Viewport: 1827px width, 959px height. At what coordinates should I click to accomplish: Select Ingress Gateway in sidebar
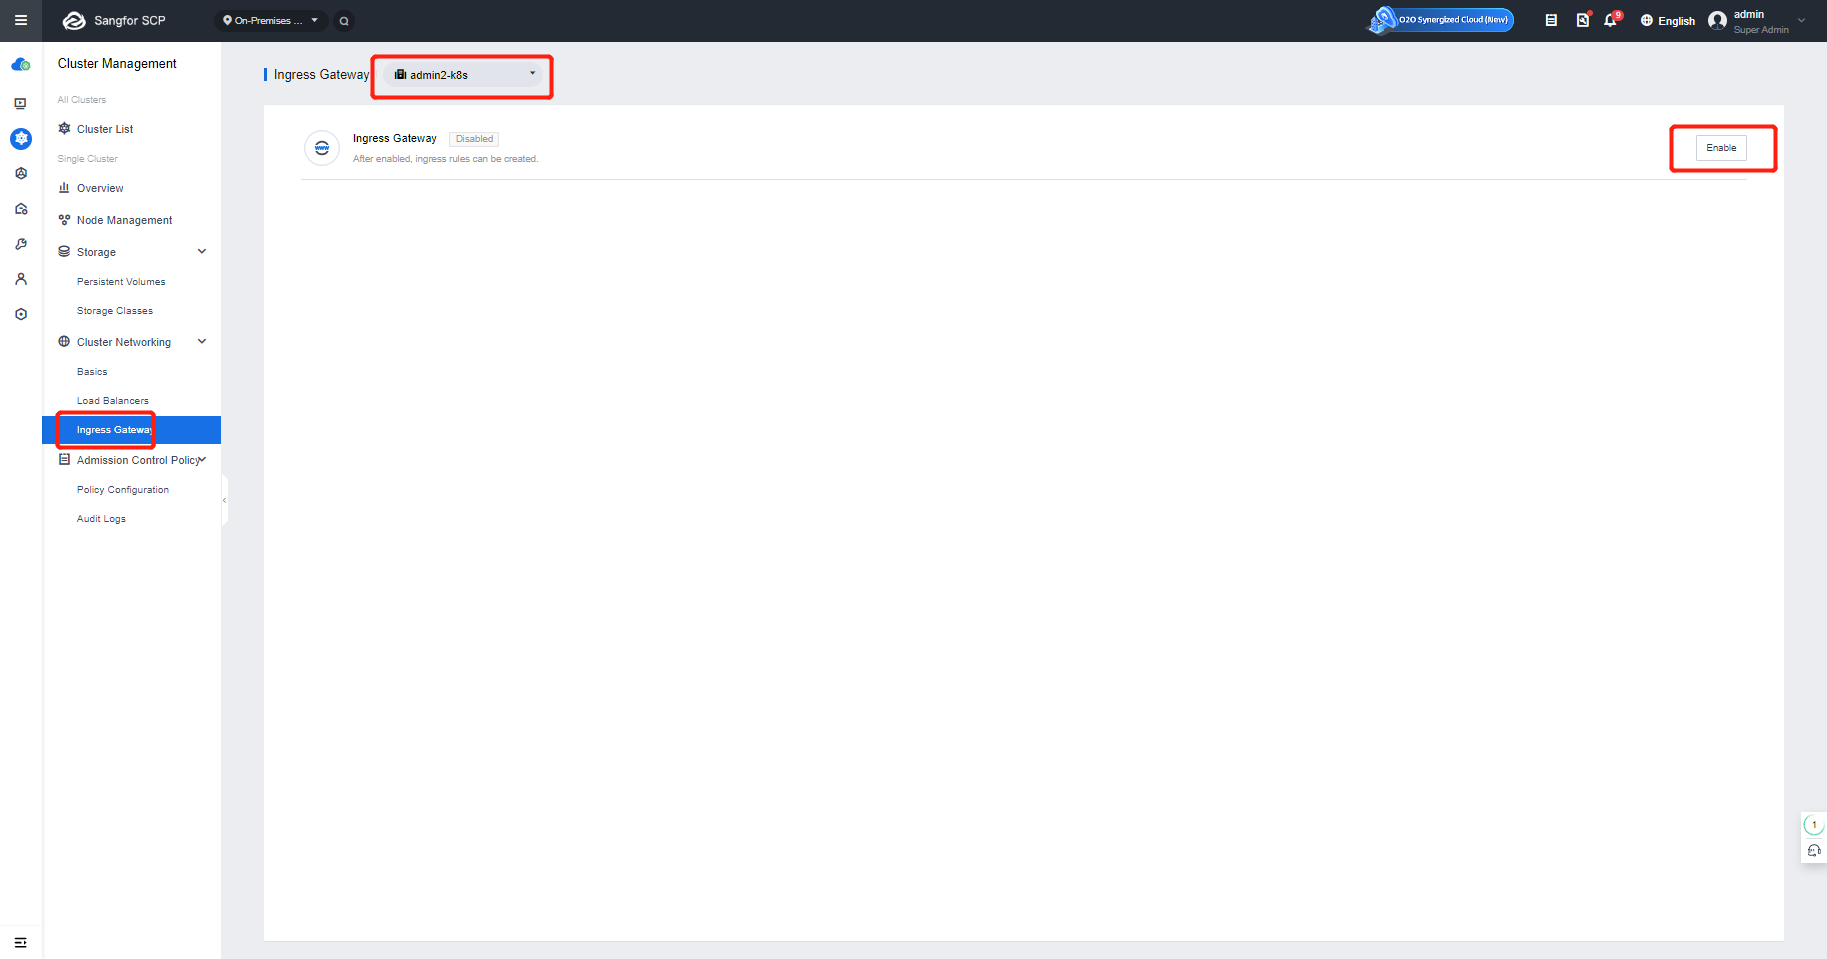tap(131, 430)
